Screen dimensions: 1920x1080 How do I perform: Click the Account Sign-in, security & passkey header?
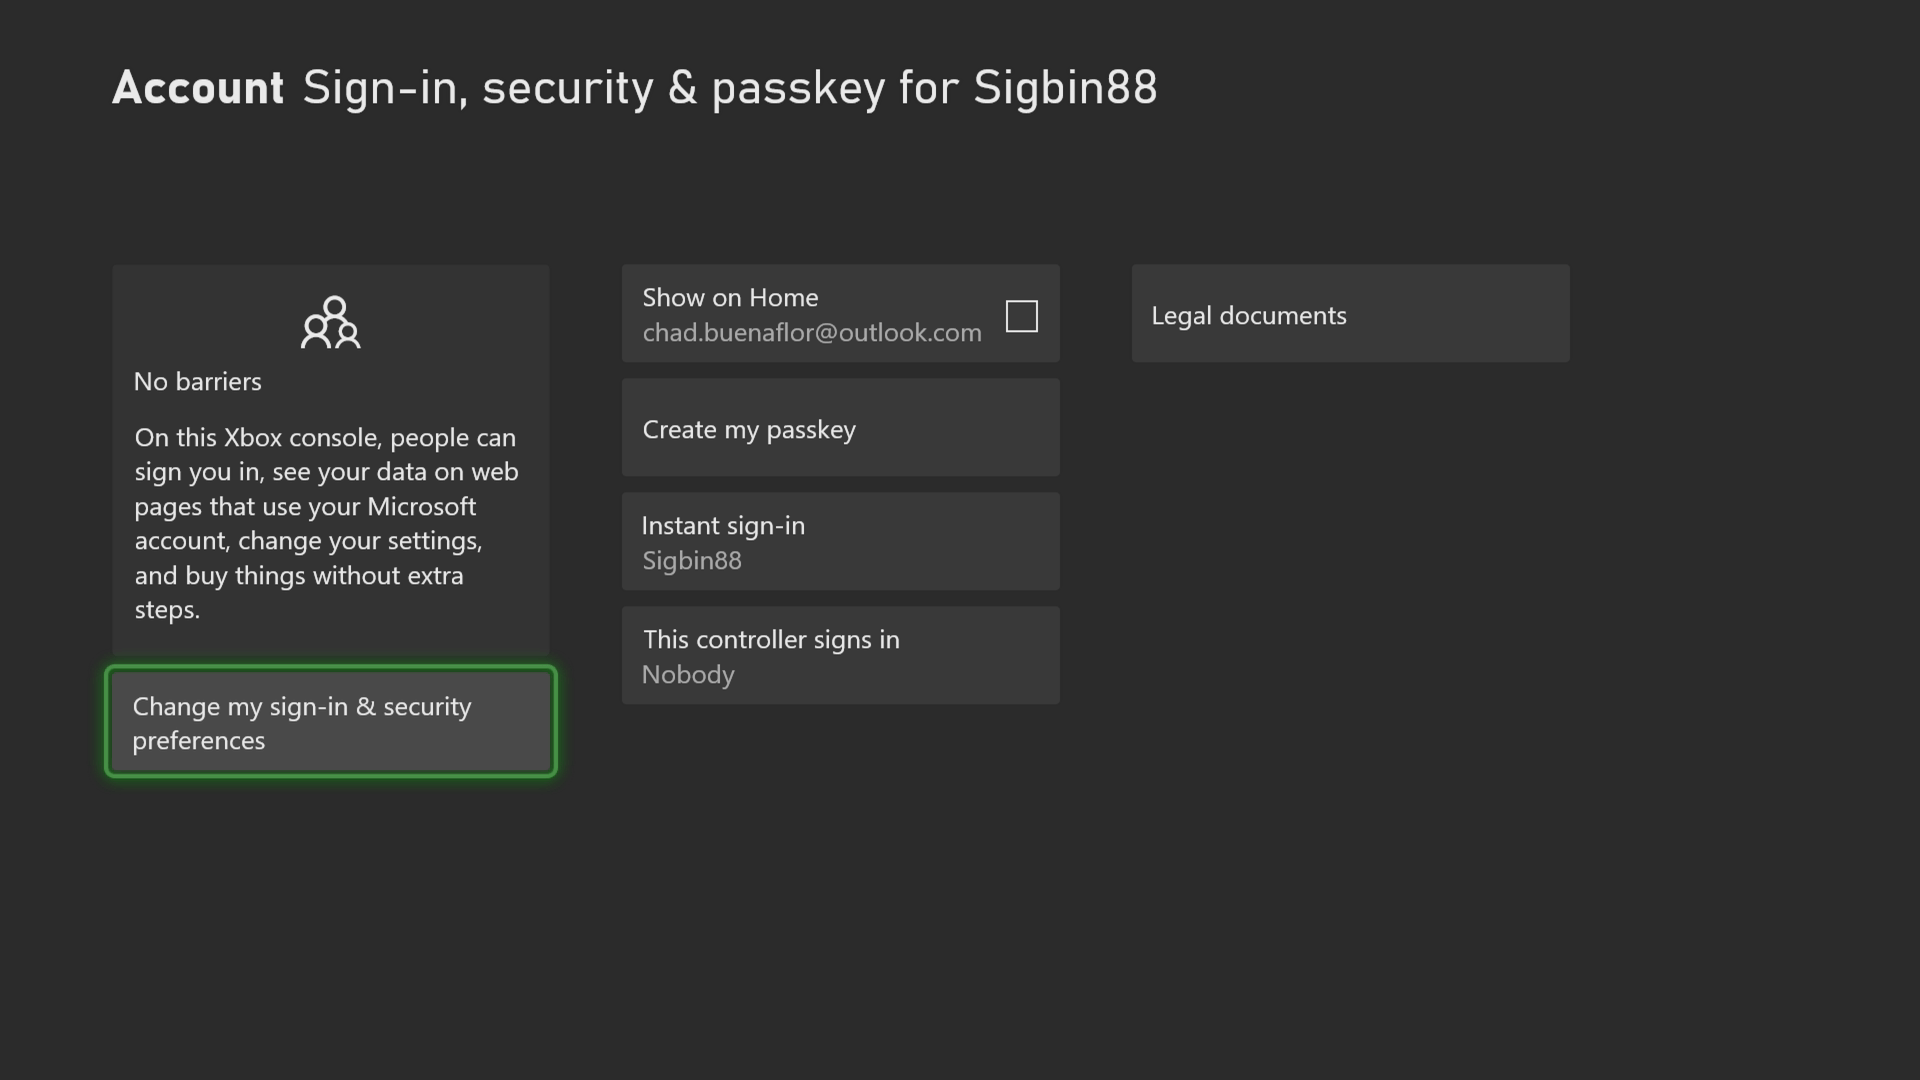click(x=634, y=87)
